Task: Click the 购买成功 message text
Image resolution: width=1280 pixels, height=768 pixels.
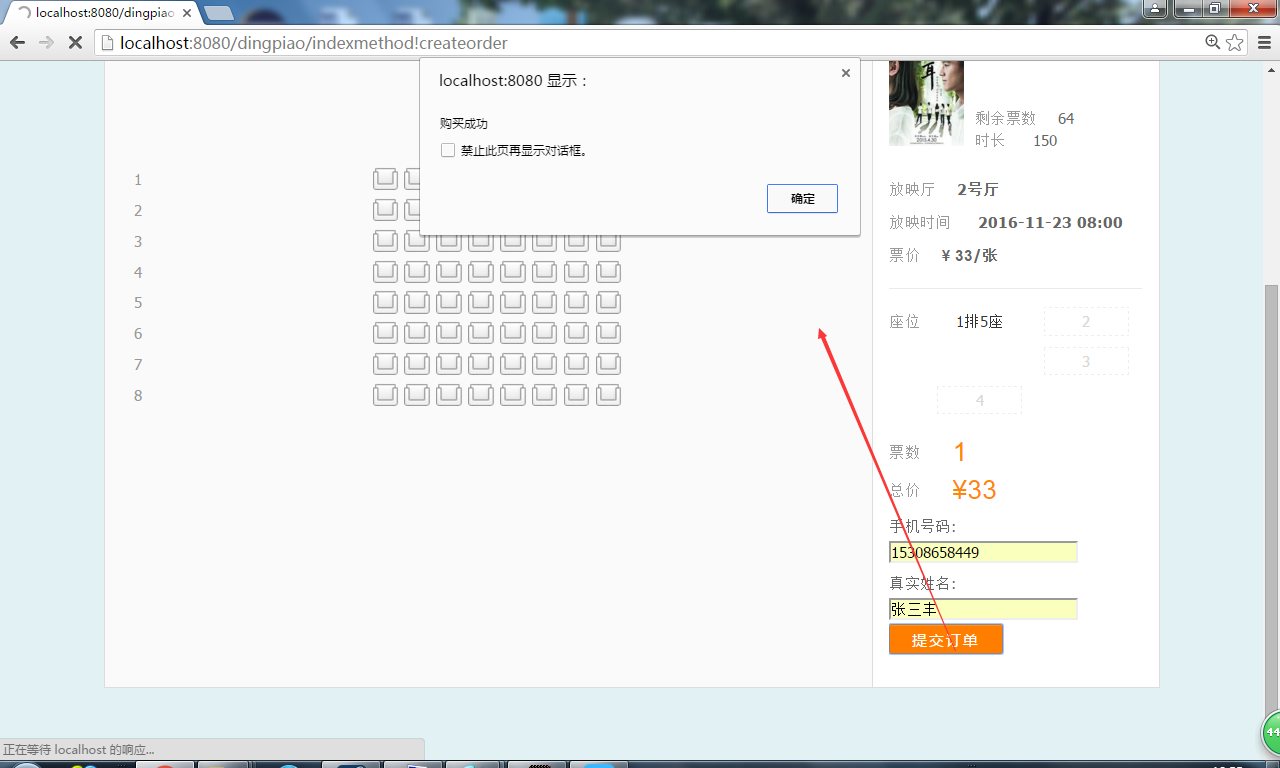Action: (x=464, y=123)
